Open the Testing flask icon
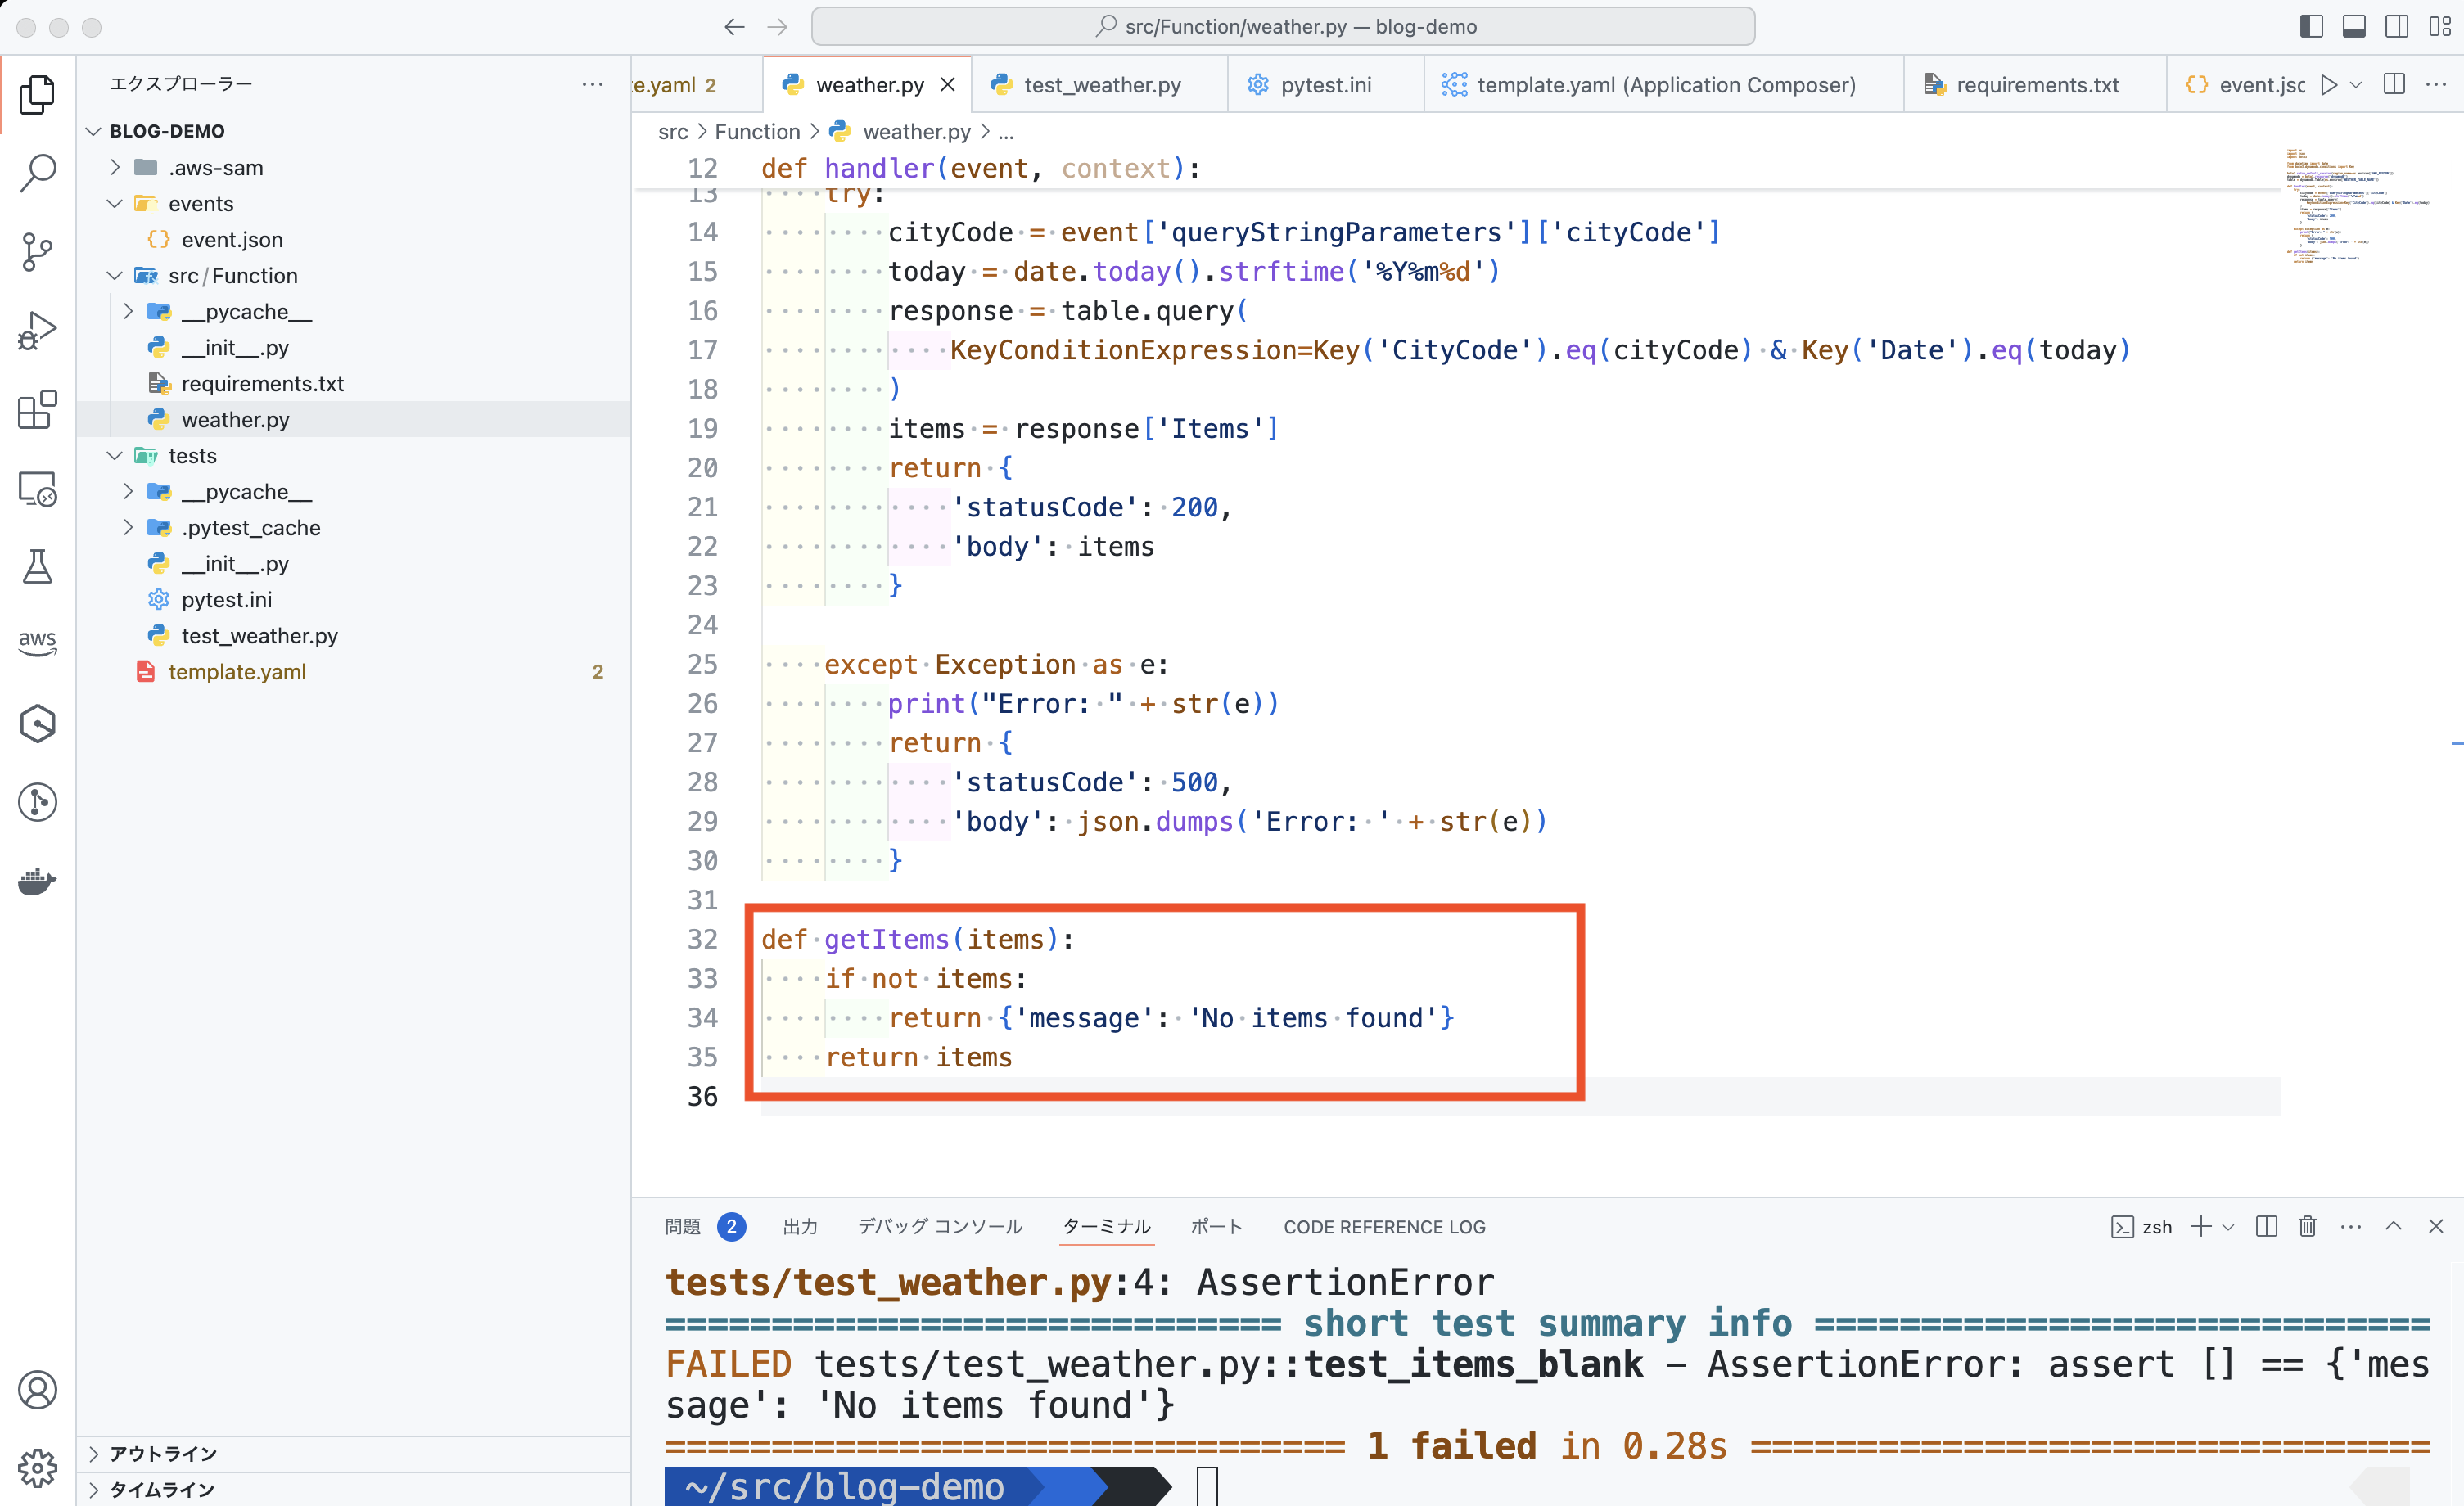Image resolution: width=2464 pixels, height=1506 pixels. coord(37,566)
